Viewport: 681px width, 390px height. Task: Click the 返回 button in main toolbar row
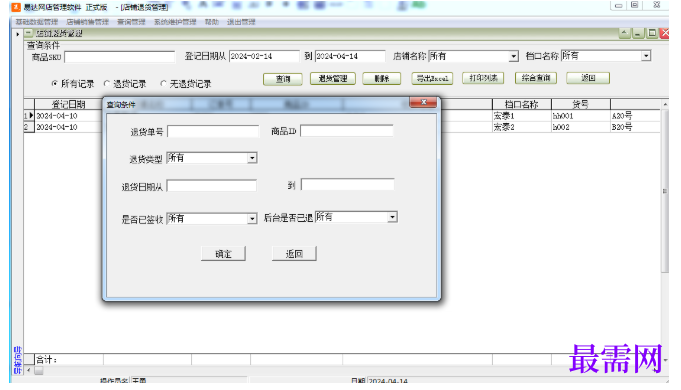pyautogui.click(x=588, y=78)
